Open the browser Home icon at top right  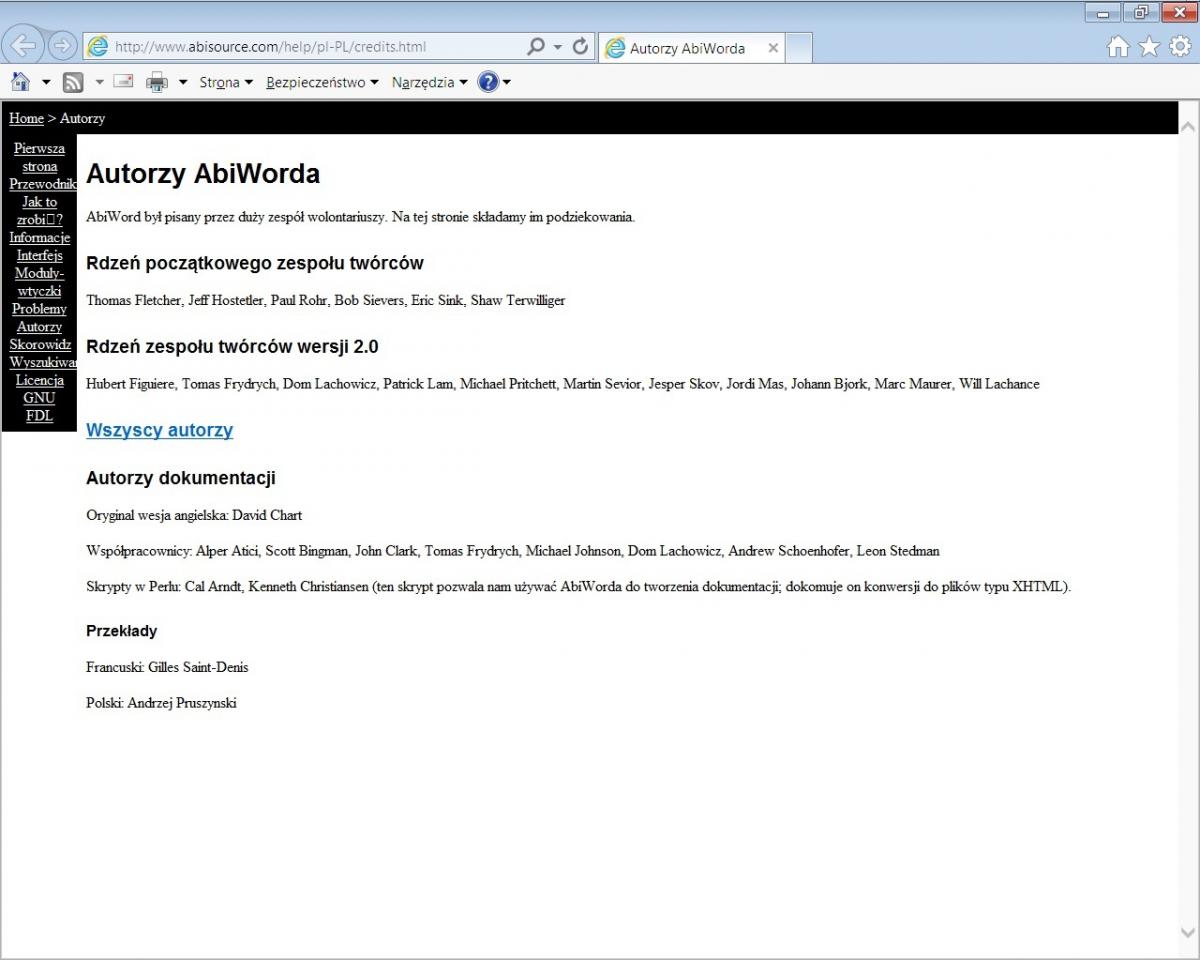[1119, 47]
